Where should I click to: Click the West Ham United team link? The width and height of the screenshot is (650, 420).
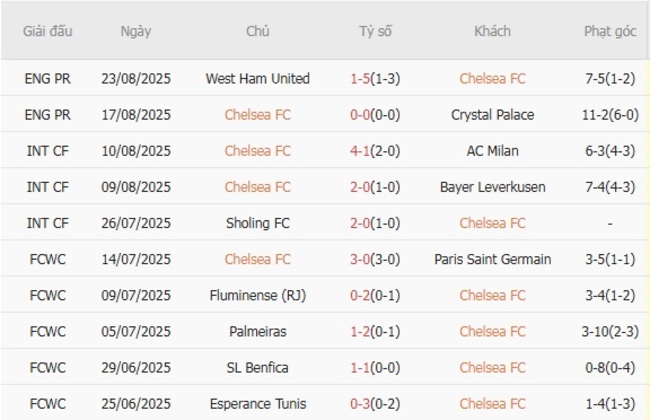pos(257,78)
